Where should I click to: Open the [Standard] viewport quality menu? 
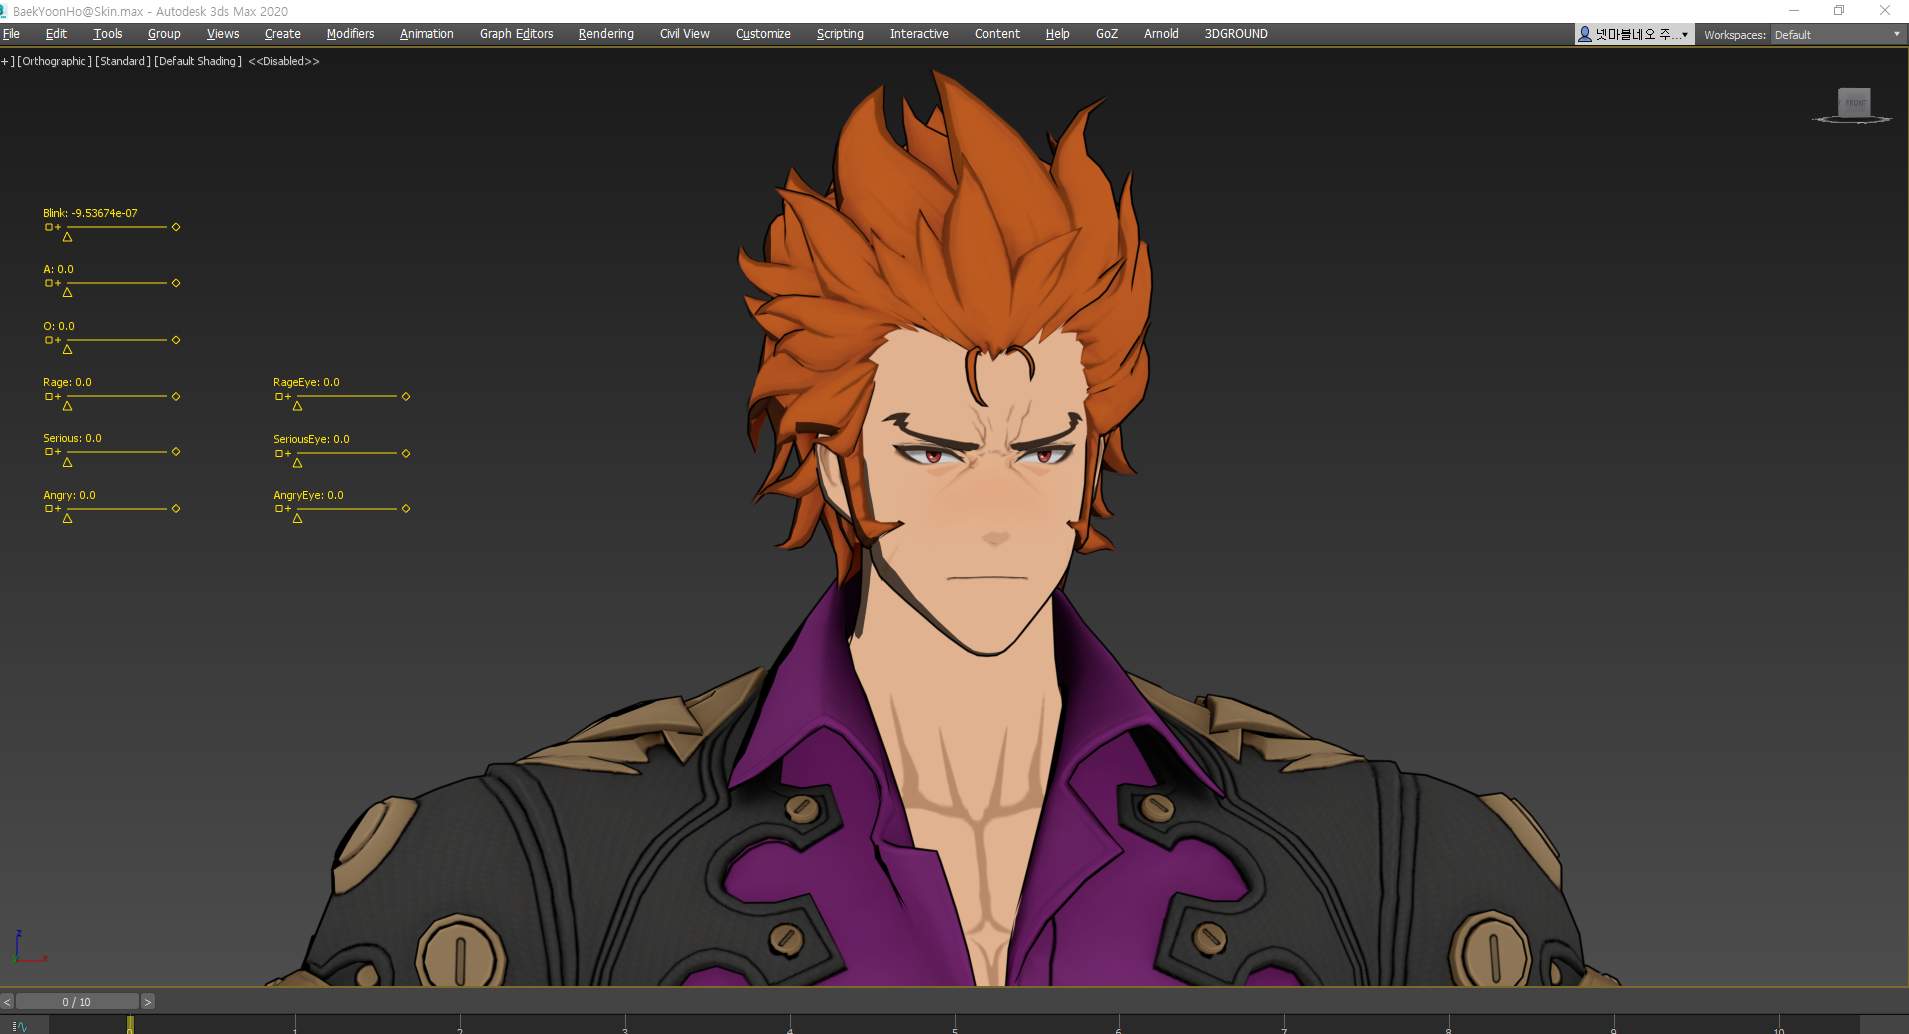click(x=123, y=62)
